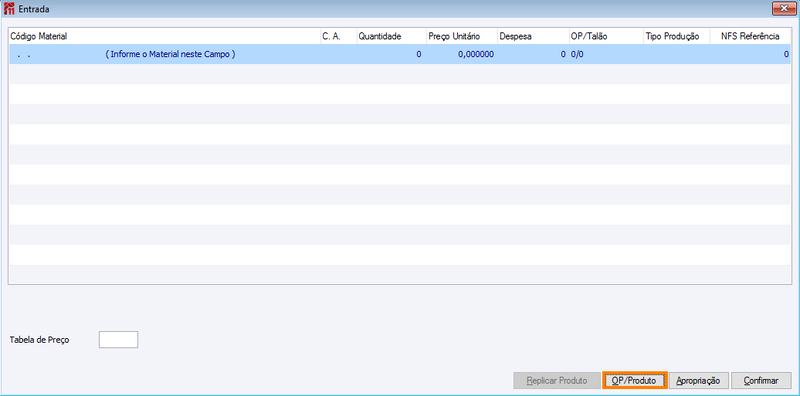Screen dimensions: 800x396
Task: Select the NFS Referência column header
Action: 750,37
